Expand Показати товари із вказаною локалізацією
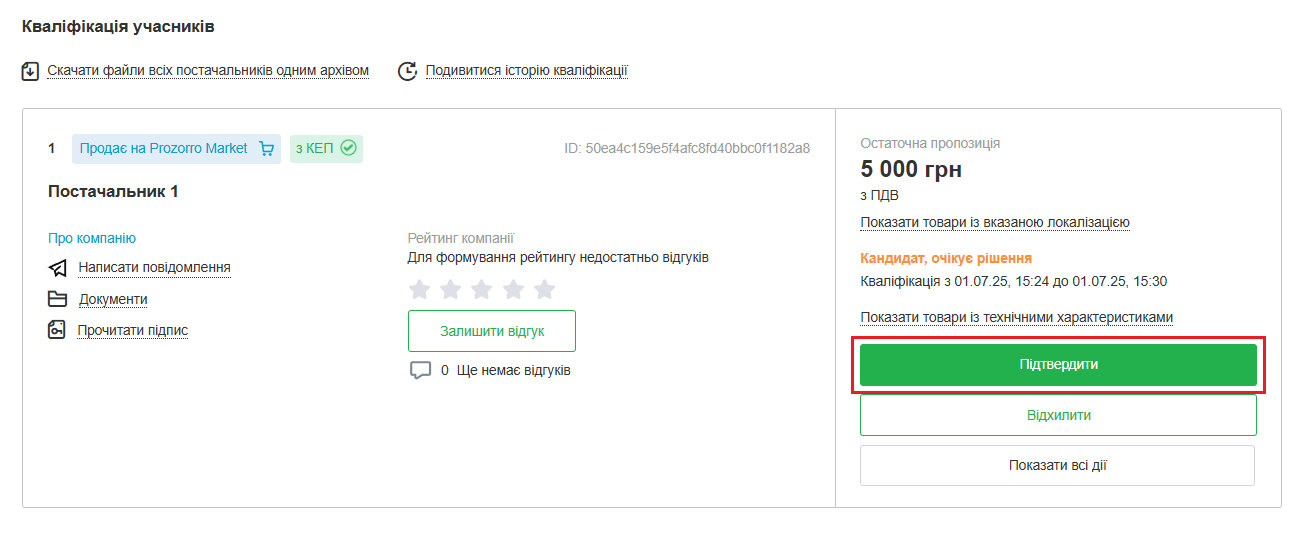This screenshot has width=1295, height=536. point(995,223)
